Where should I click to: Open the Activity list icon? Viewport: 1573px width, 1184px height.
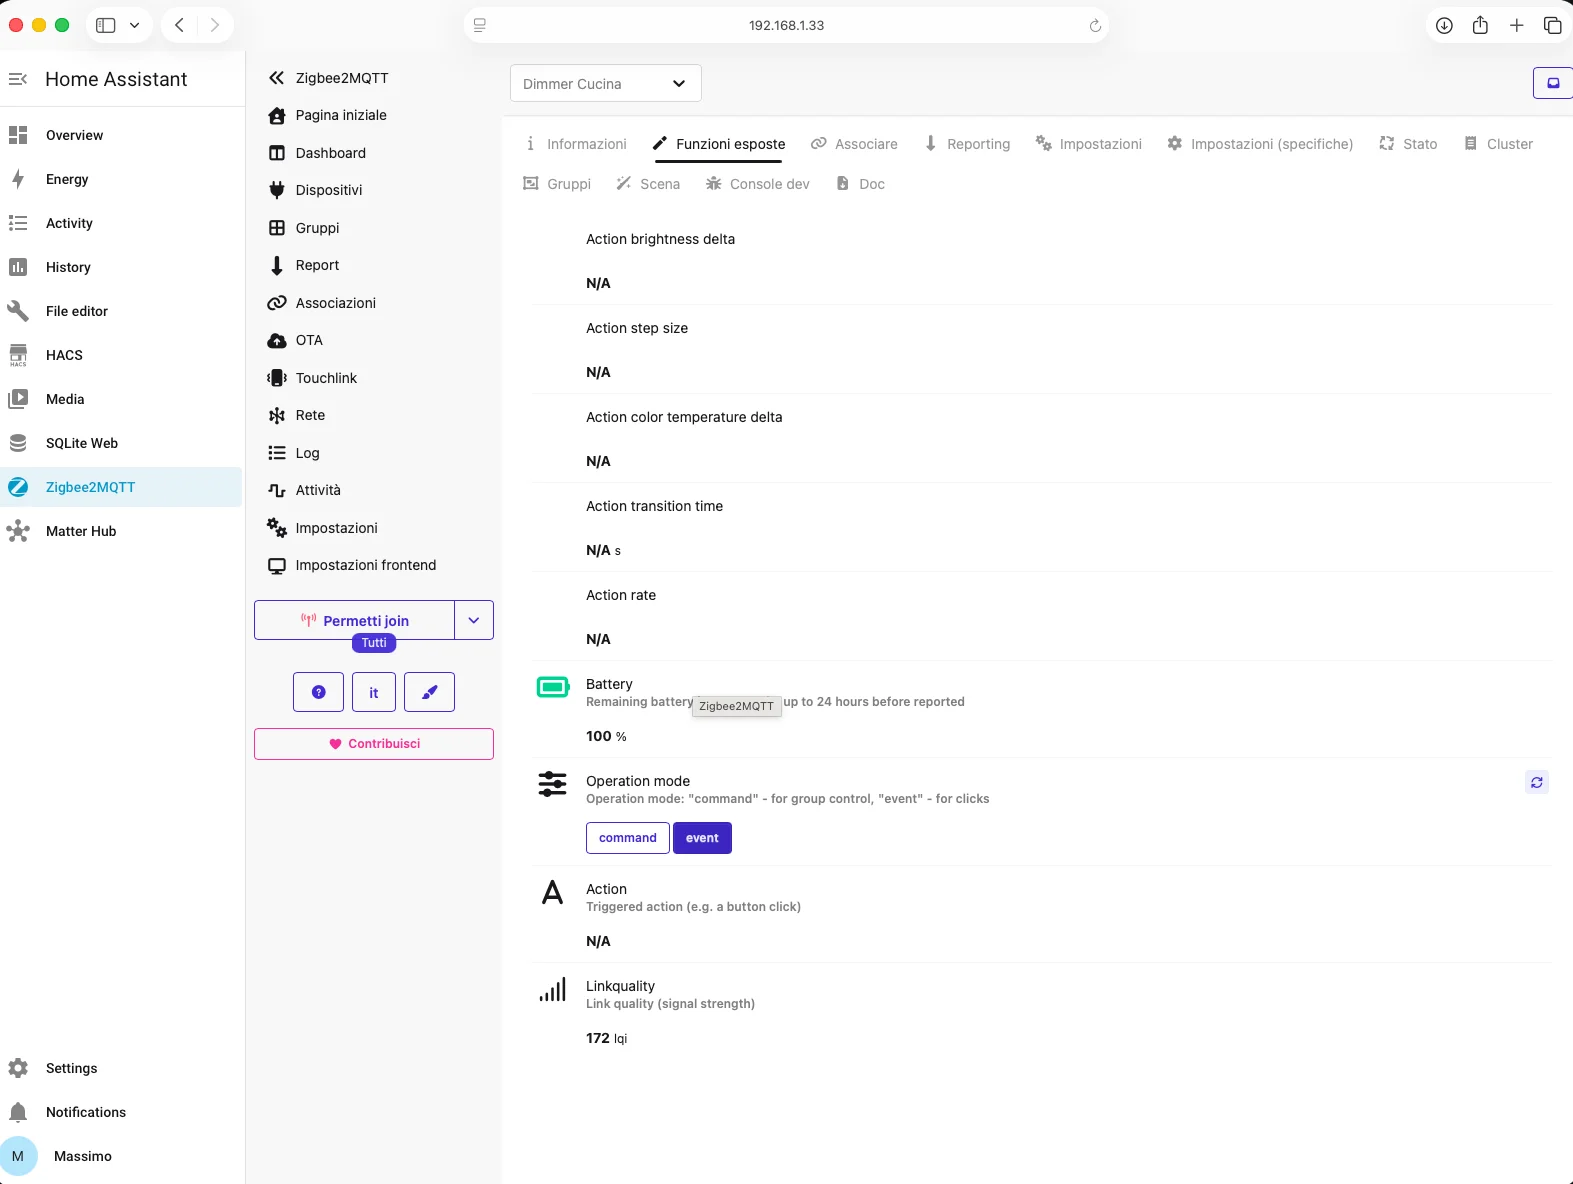point(18,223)
